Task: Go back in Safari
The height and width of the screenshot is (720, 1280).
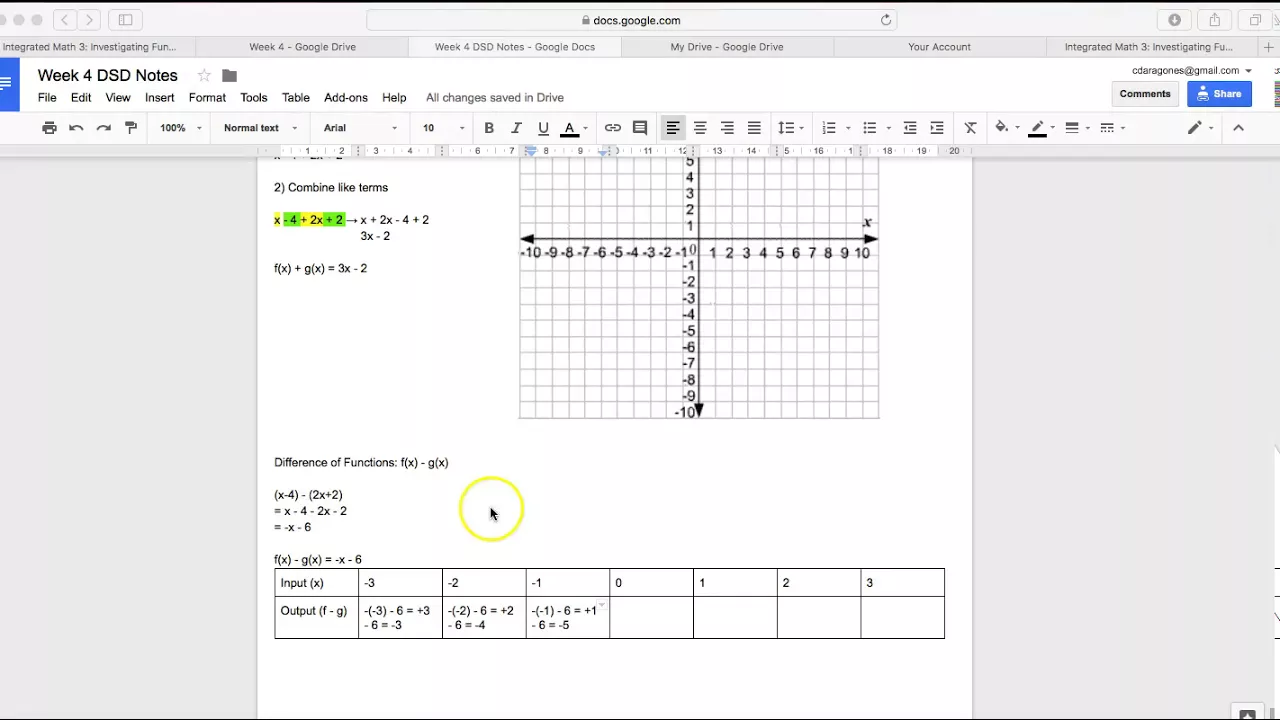Action: point(66,20)
